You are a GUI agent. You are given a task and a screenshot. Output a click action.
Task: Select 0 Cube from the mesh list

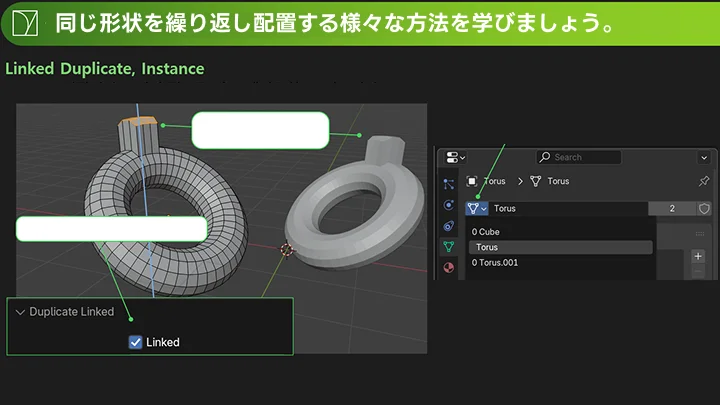click(487, 232)
